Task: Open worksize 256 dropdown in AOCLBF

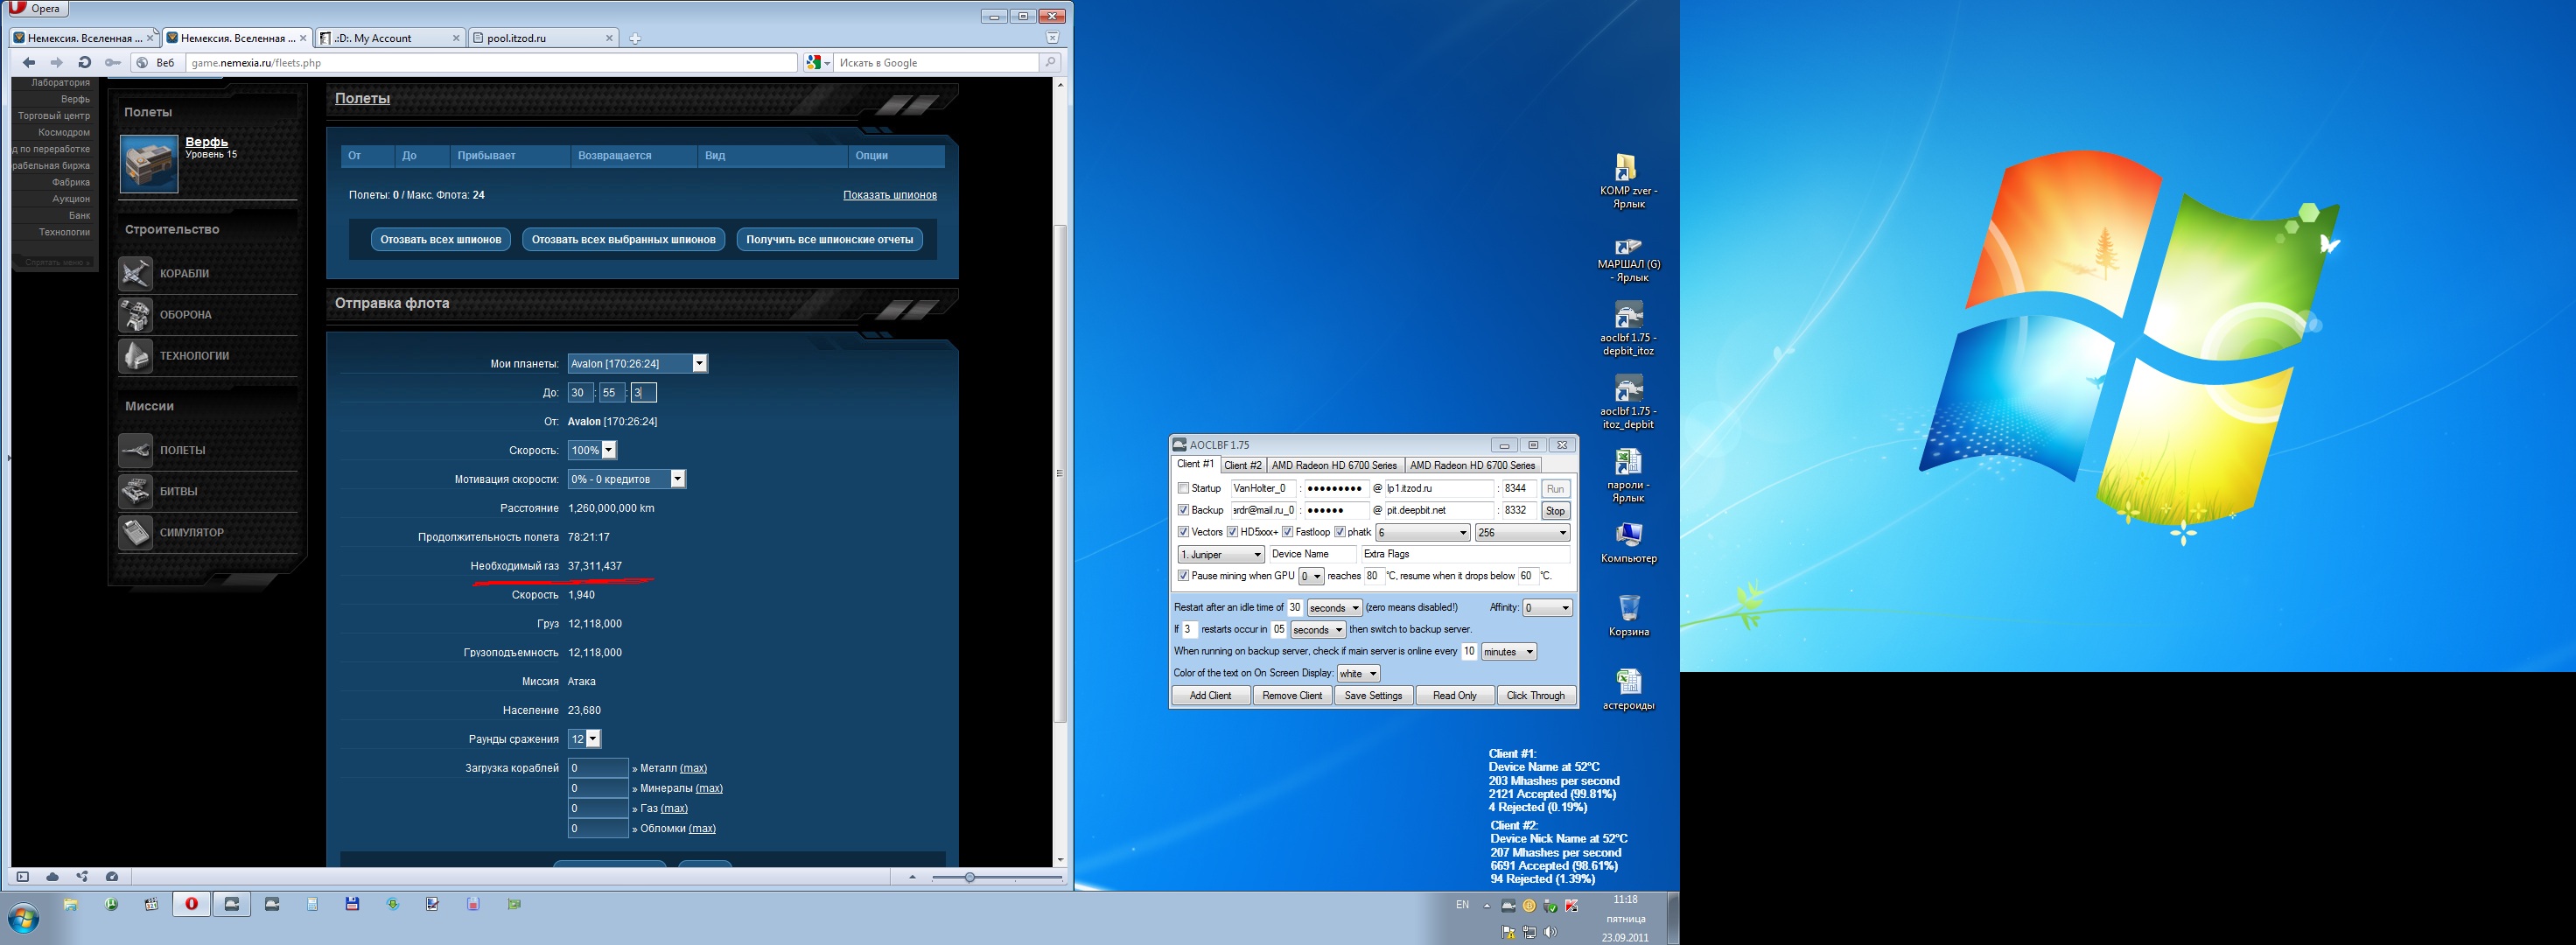Action: [x=1522, y=532]
